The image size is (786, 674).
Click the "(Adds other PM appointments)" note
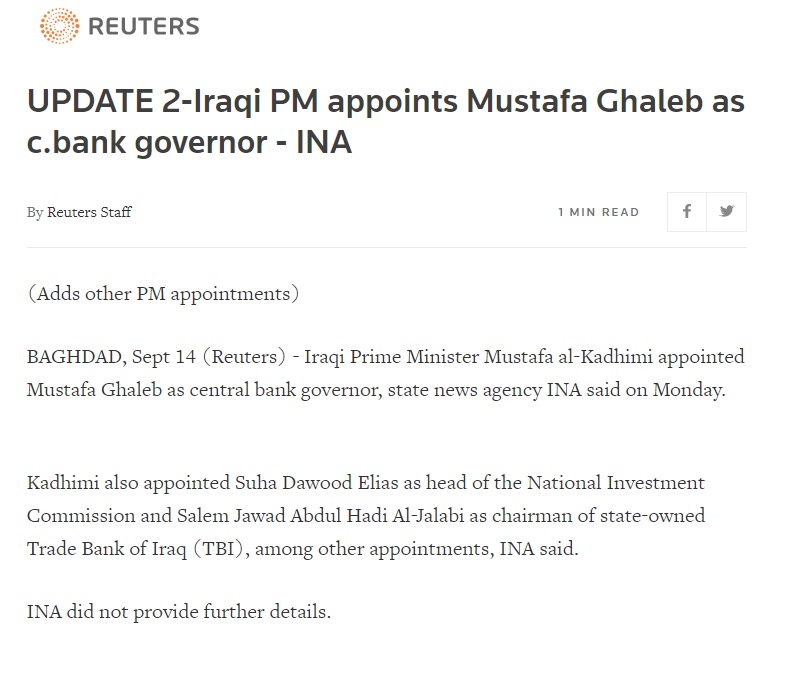[163, 294]
